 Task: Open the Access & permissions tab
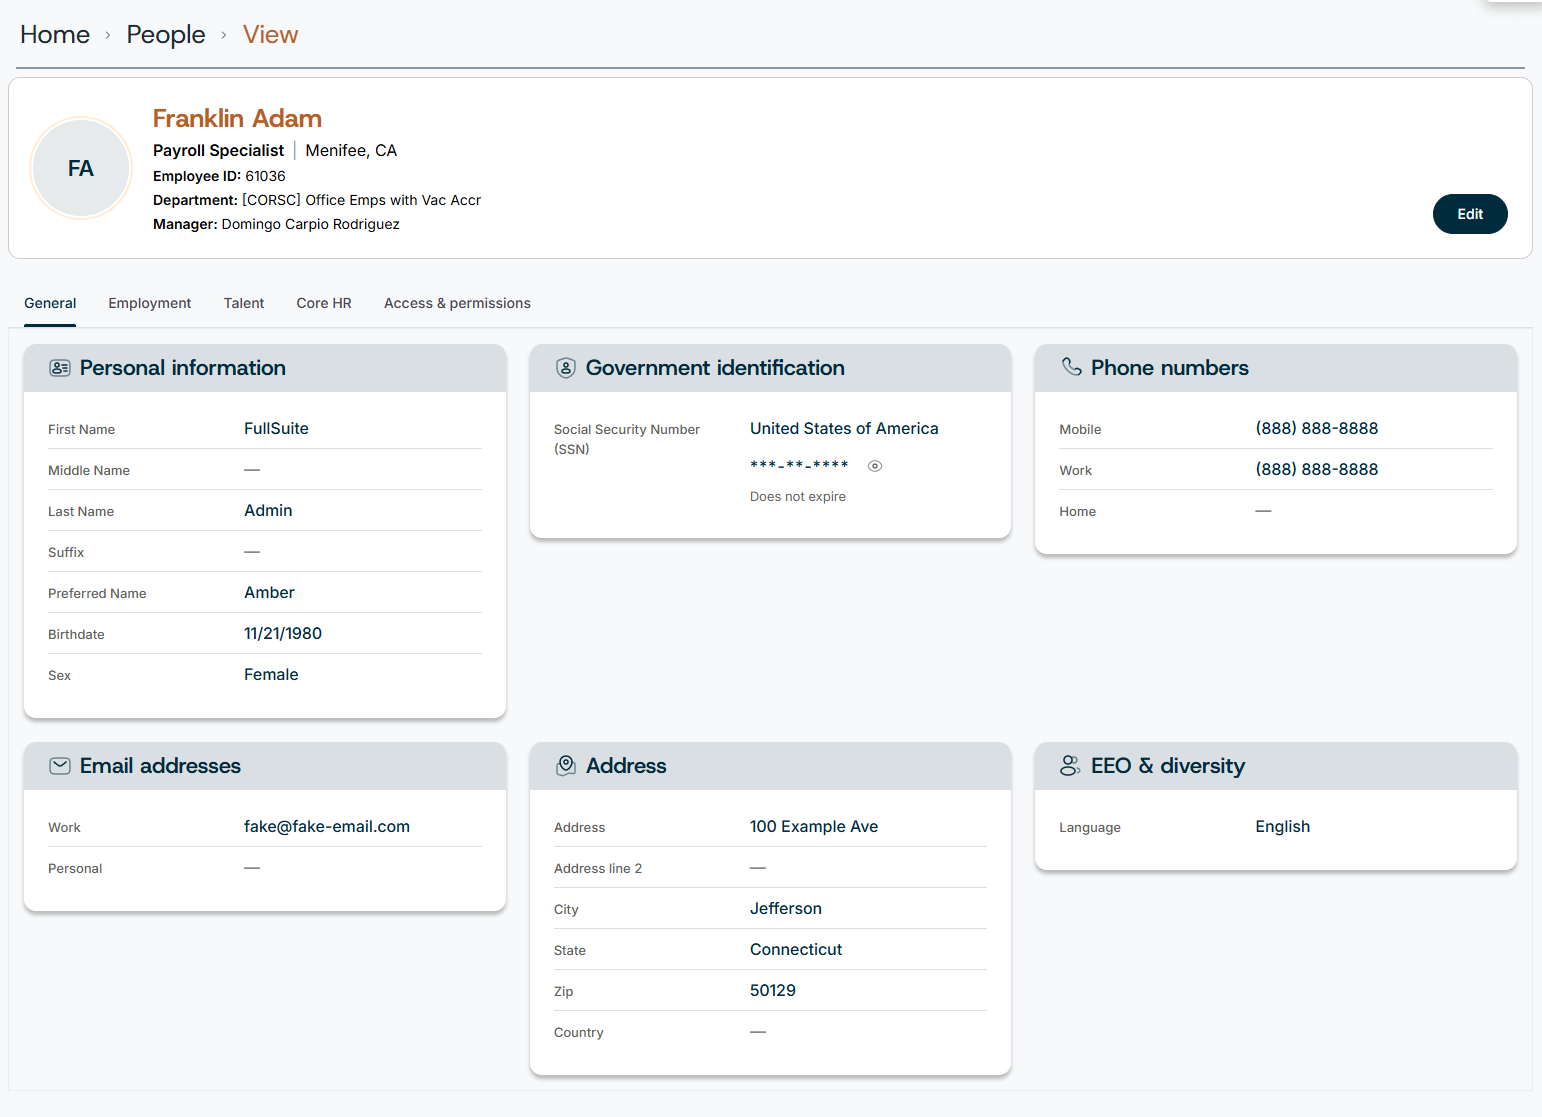pyautogui.click(x=457, y=303)
